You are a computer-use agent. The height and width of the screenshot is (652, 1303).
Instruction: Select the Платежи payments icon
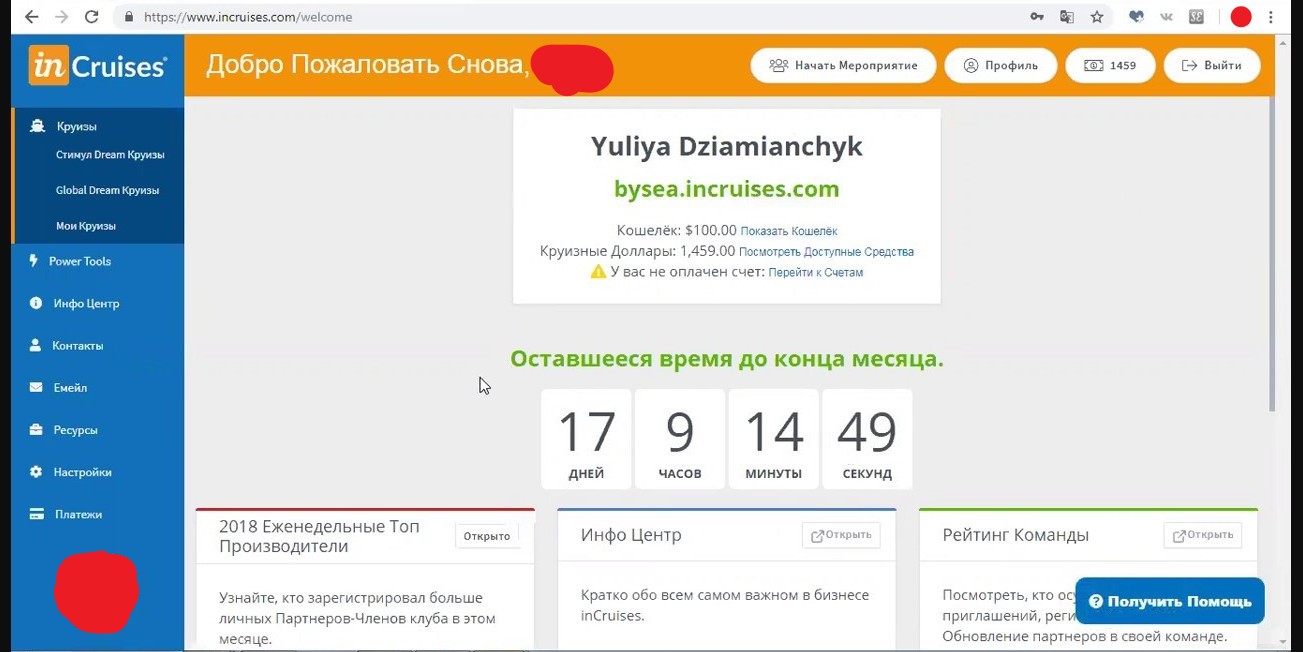tap(34, 513)
